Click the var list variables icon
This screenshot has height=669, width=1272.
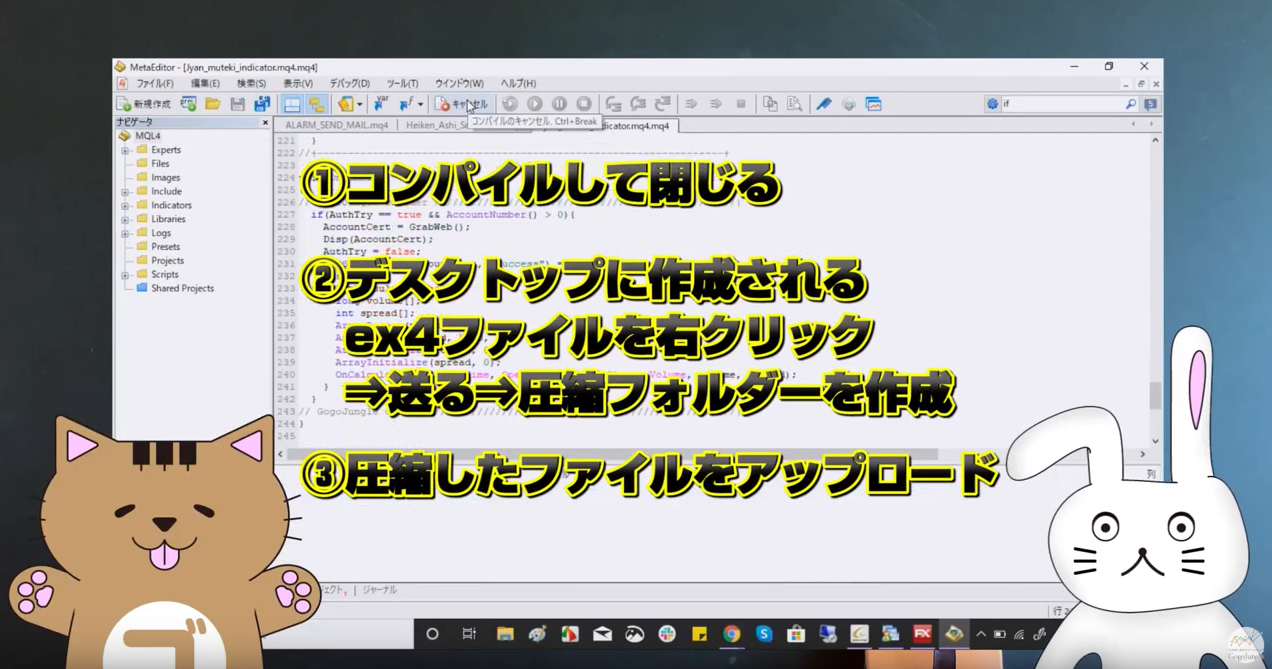click(380, 104)
